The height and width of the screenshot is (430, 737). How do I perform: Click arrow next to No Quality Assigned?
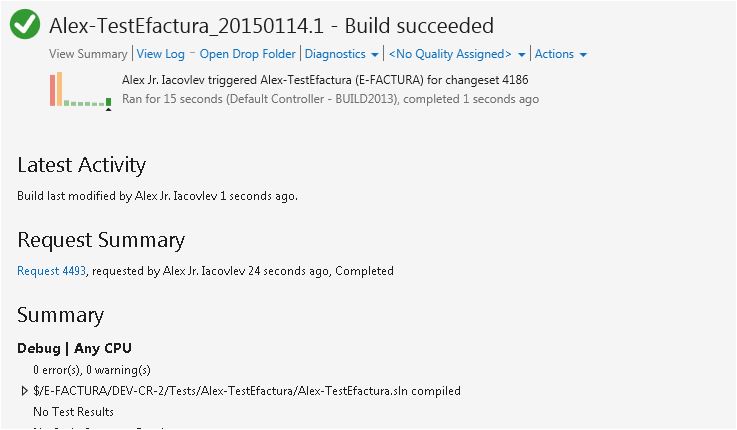point(521,55)
